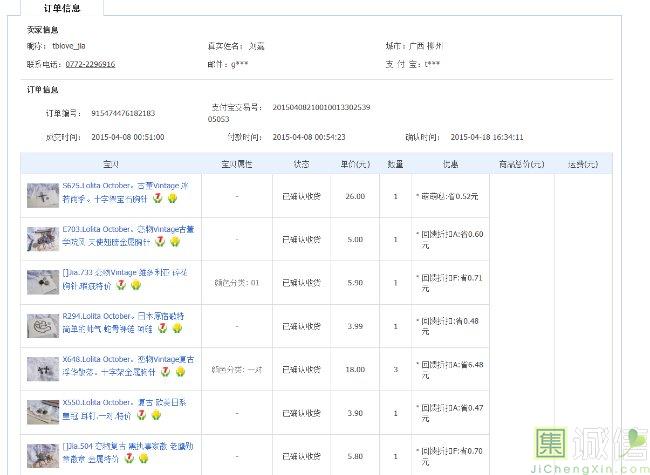Open the S675 product thumbnail image
650x475 pixels.
(43, 194)
